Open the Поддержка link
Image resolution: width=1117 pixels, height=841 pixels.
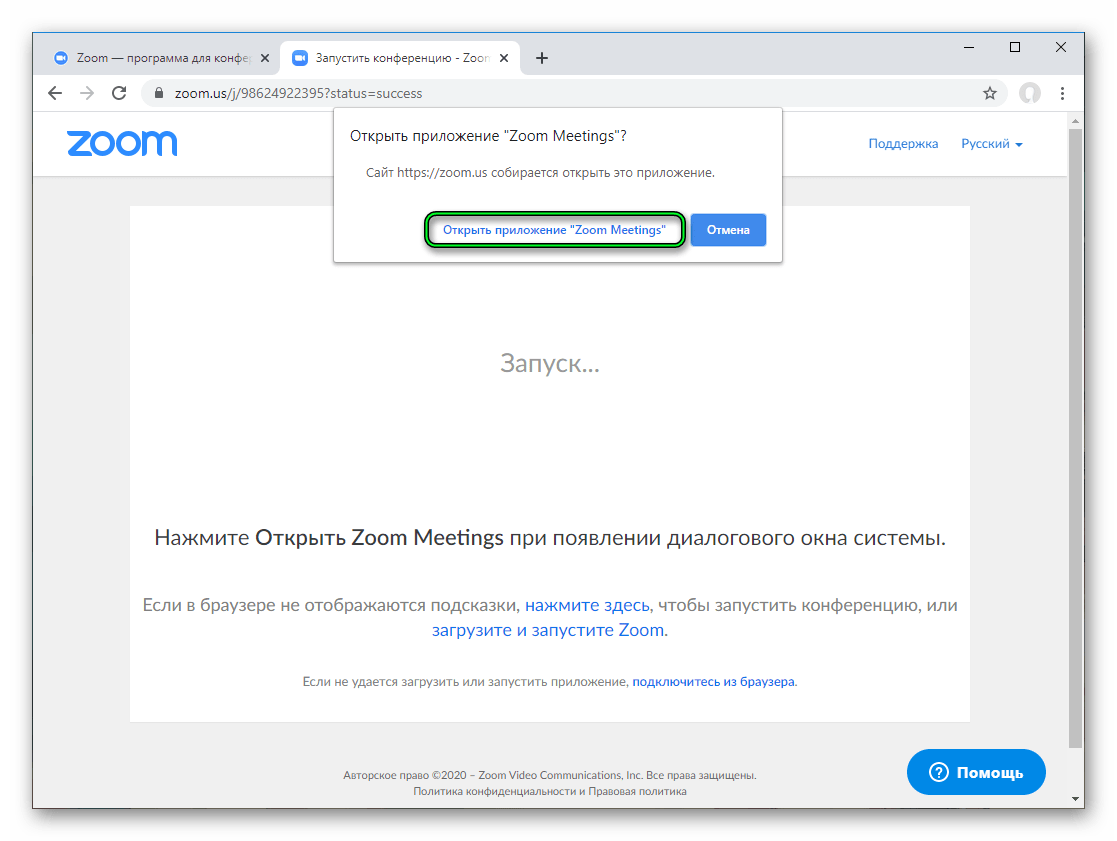tap(903, 144)
